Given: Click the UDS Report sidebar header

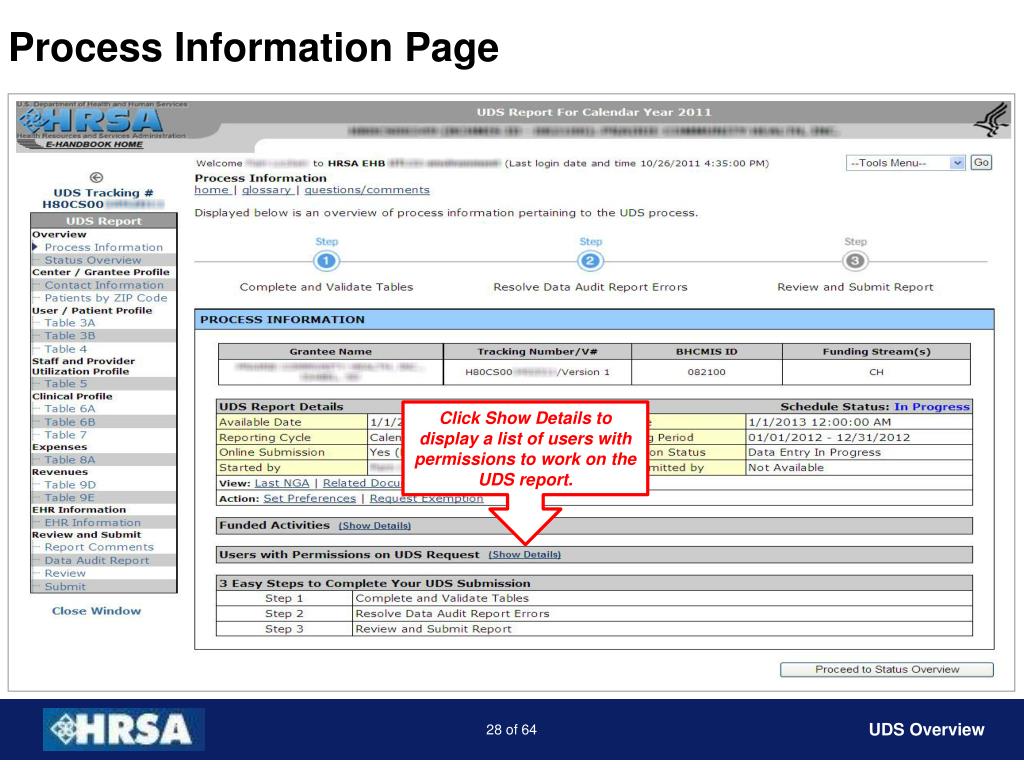Looking at the screenshot, I should coord(104,221).
